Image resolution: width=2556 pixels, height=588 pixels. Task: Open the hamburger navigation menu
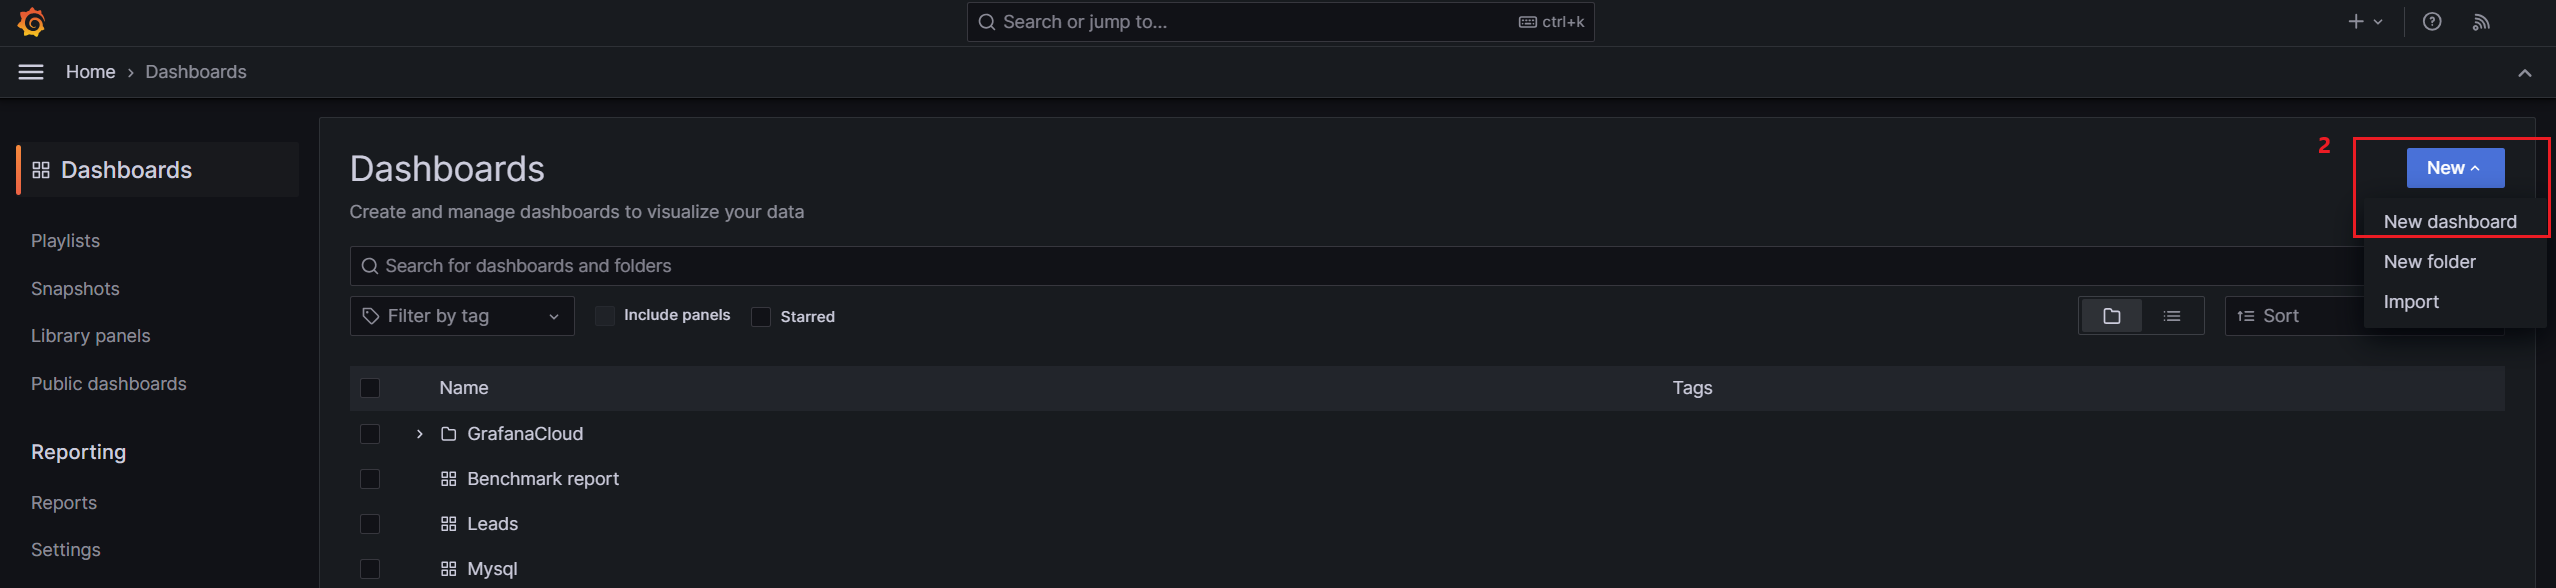(31, 72)
